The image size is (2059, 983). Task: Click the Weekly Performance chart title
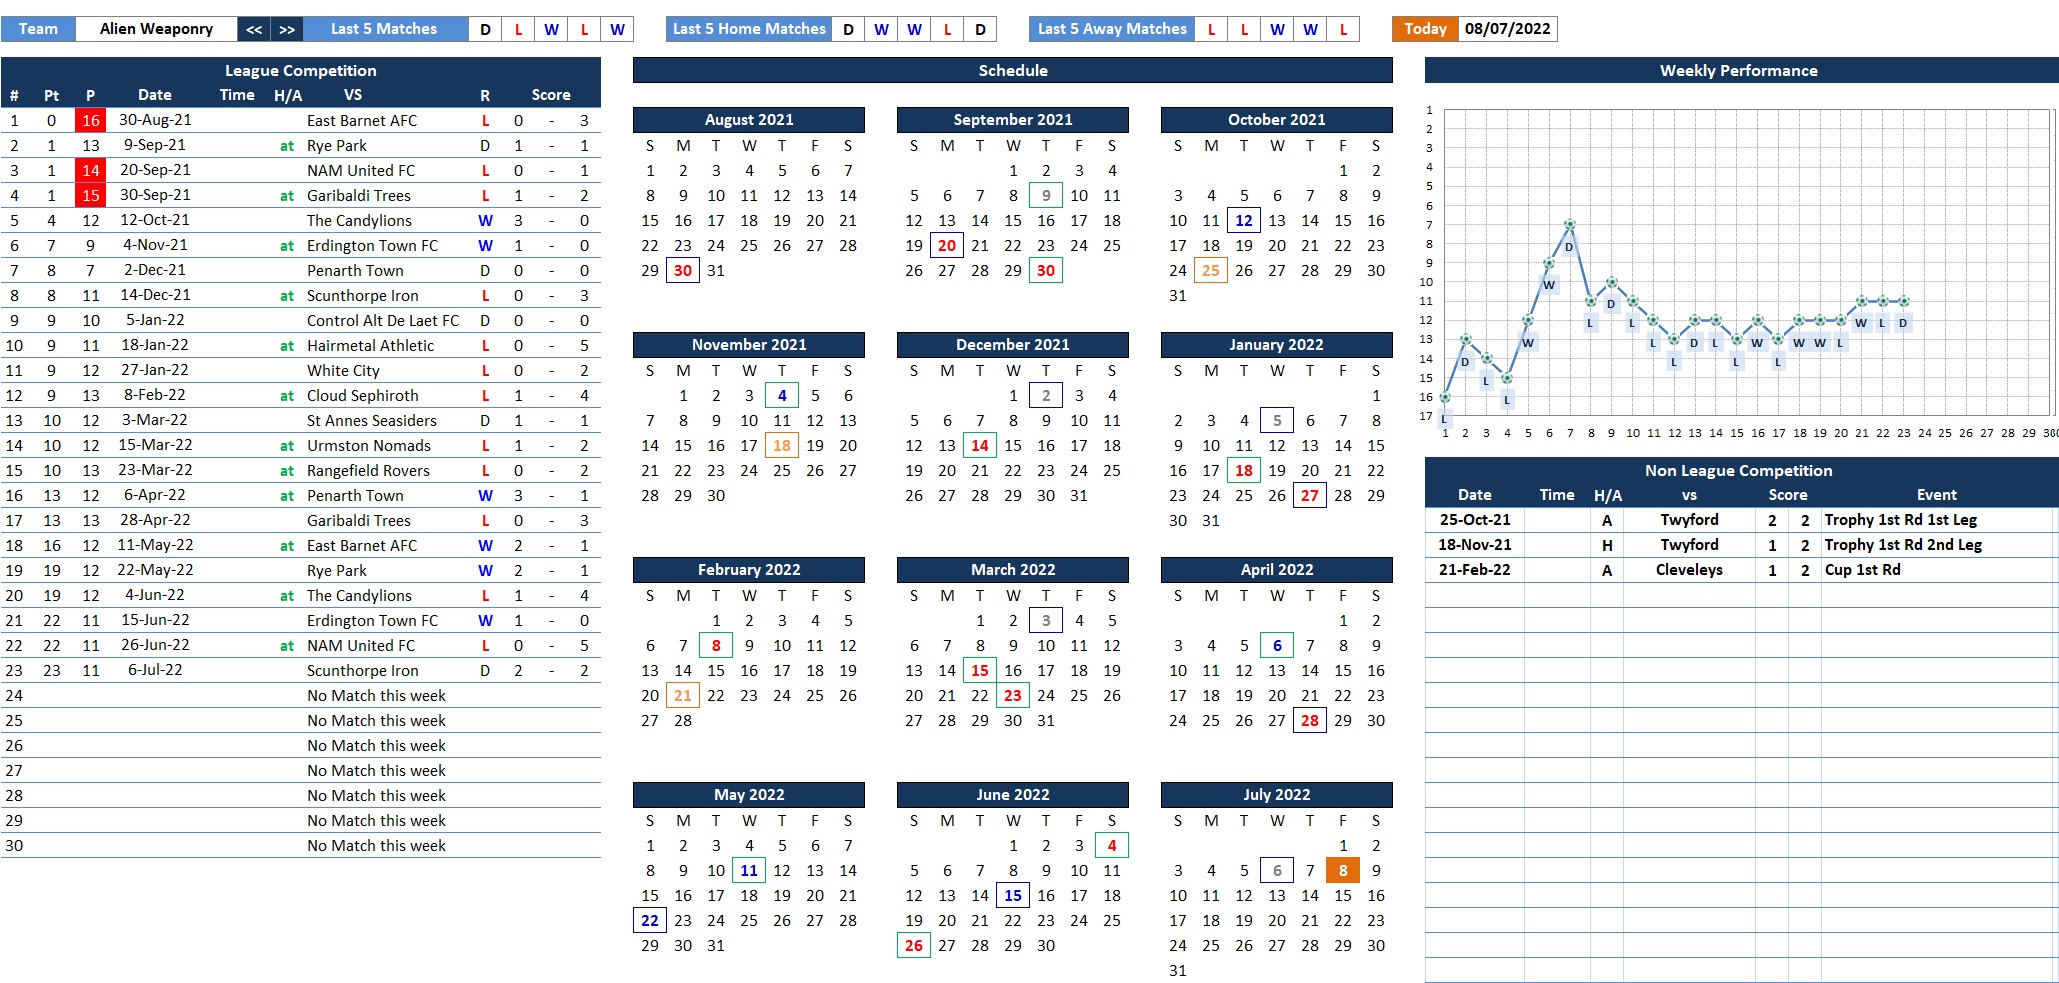(x=1738, y=70)
